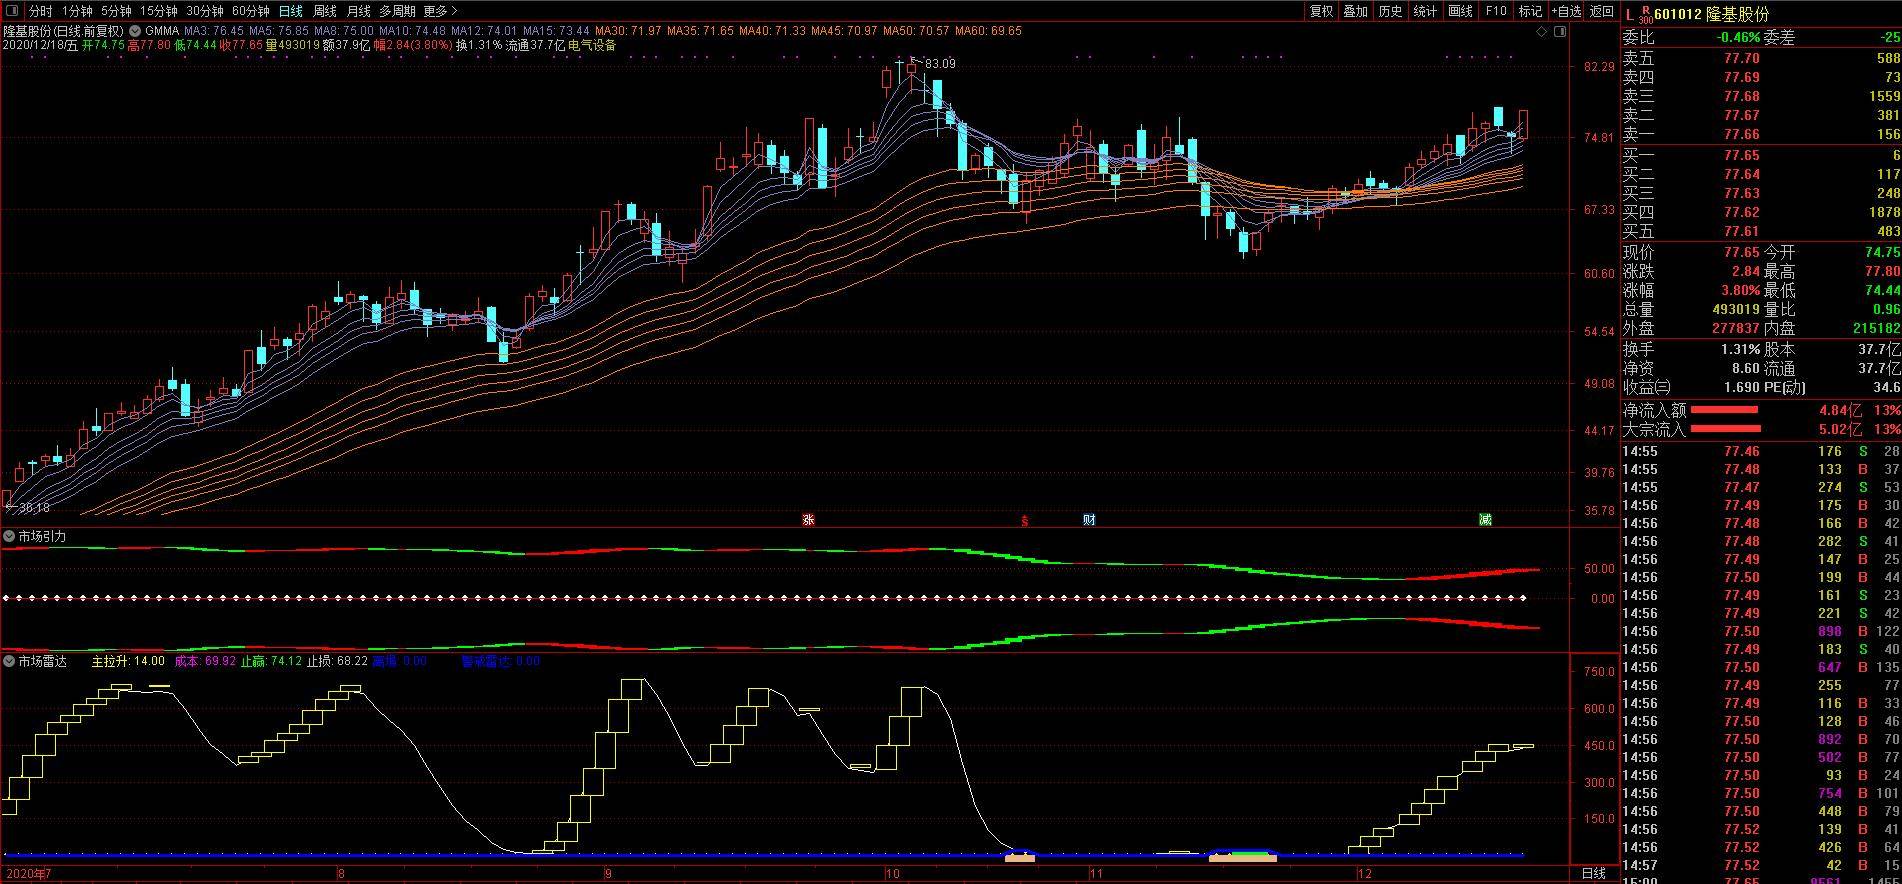The width and height of the screenshot is (1902, 884).
Task: Click the 日线 label at bottom right
Action: point(1594,873)
